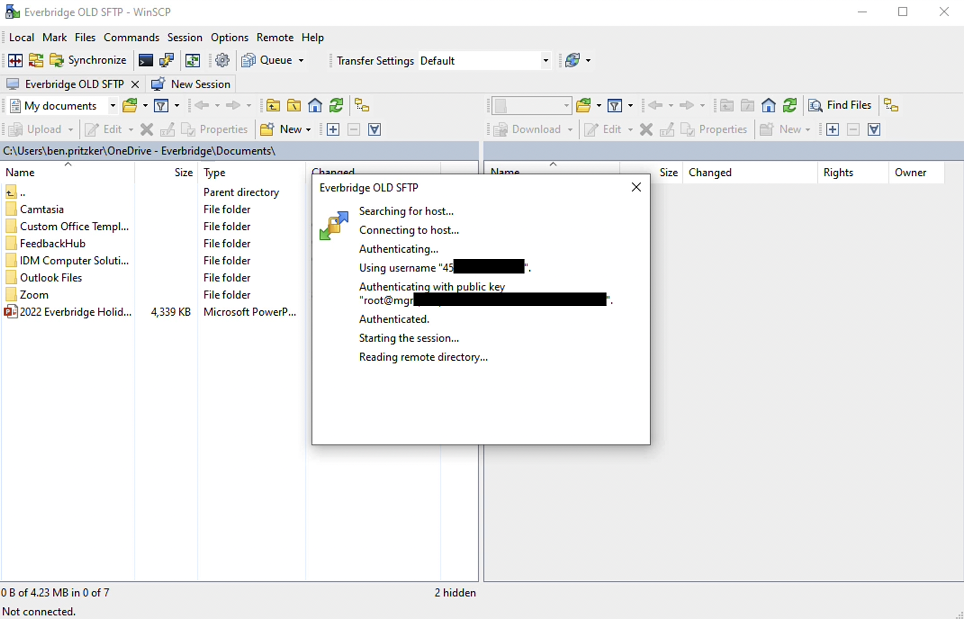Expand the Transfer Settings Default dropdown
This screenshot has height=619, width=964.
click(545, 61)
